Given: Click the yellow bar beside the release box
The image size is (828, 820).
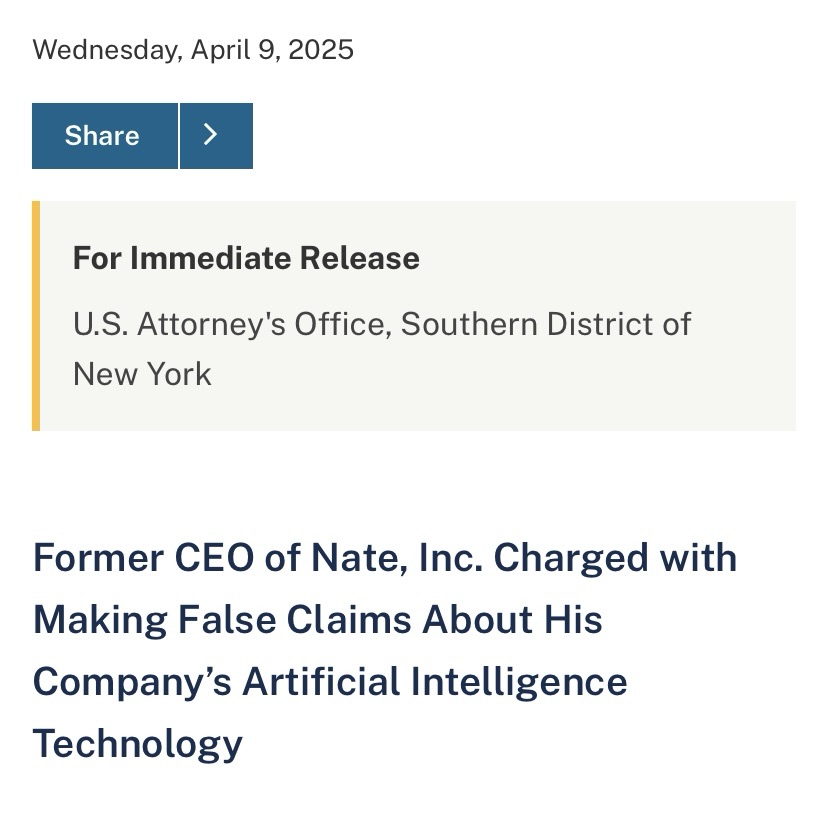Looking at the screenshot, I should tap(36, 316).
